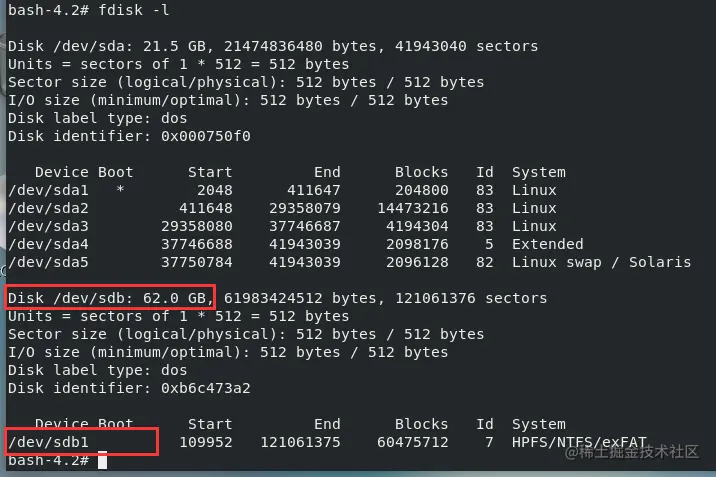
Task: Click the blocks value '2098176'
Action: pos(417,244)
